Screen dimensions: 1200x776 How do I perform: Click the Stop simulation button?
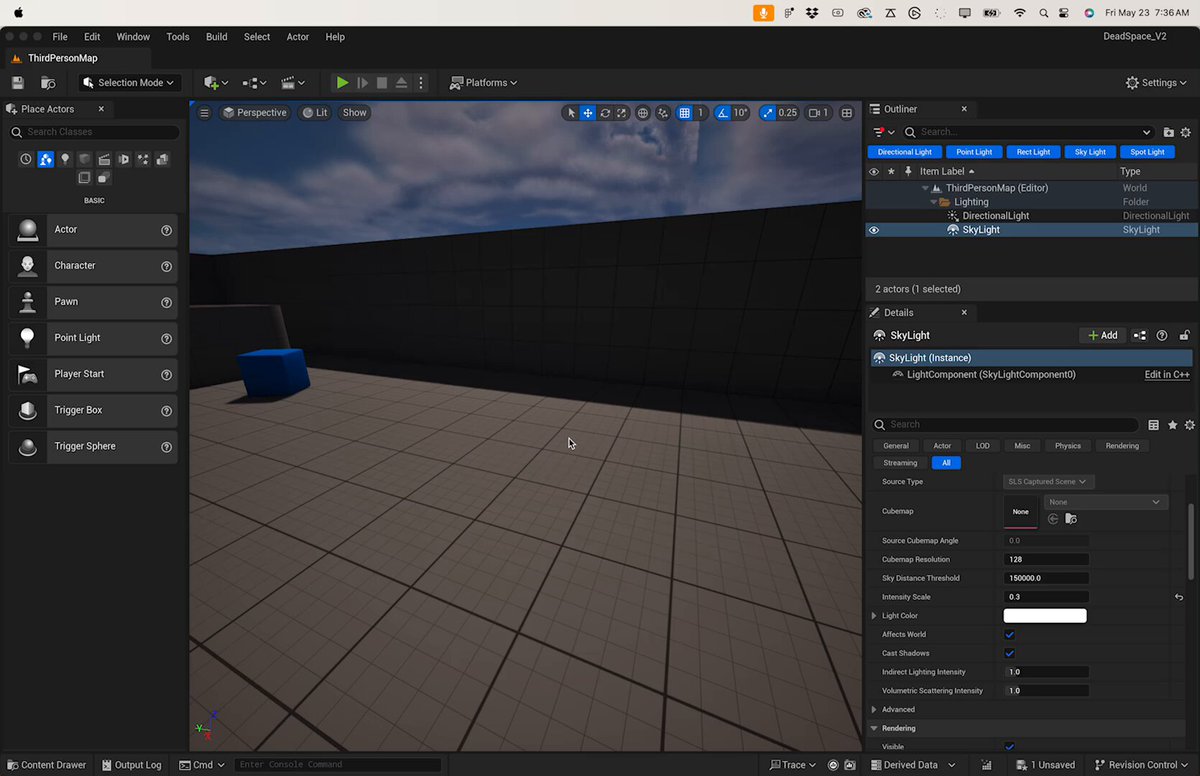[382, 83]
